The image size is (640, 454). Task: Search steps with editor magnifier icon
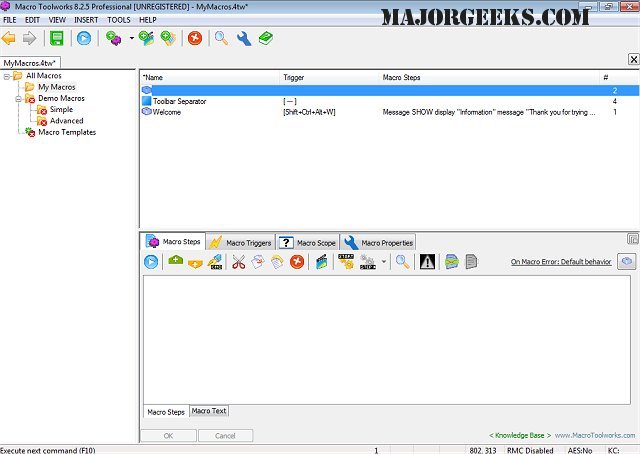[x=402, y=262]
